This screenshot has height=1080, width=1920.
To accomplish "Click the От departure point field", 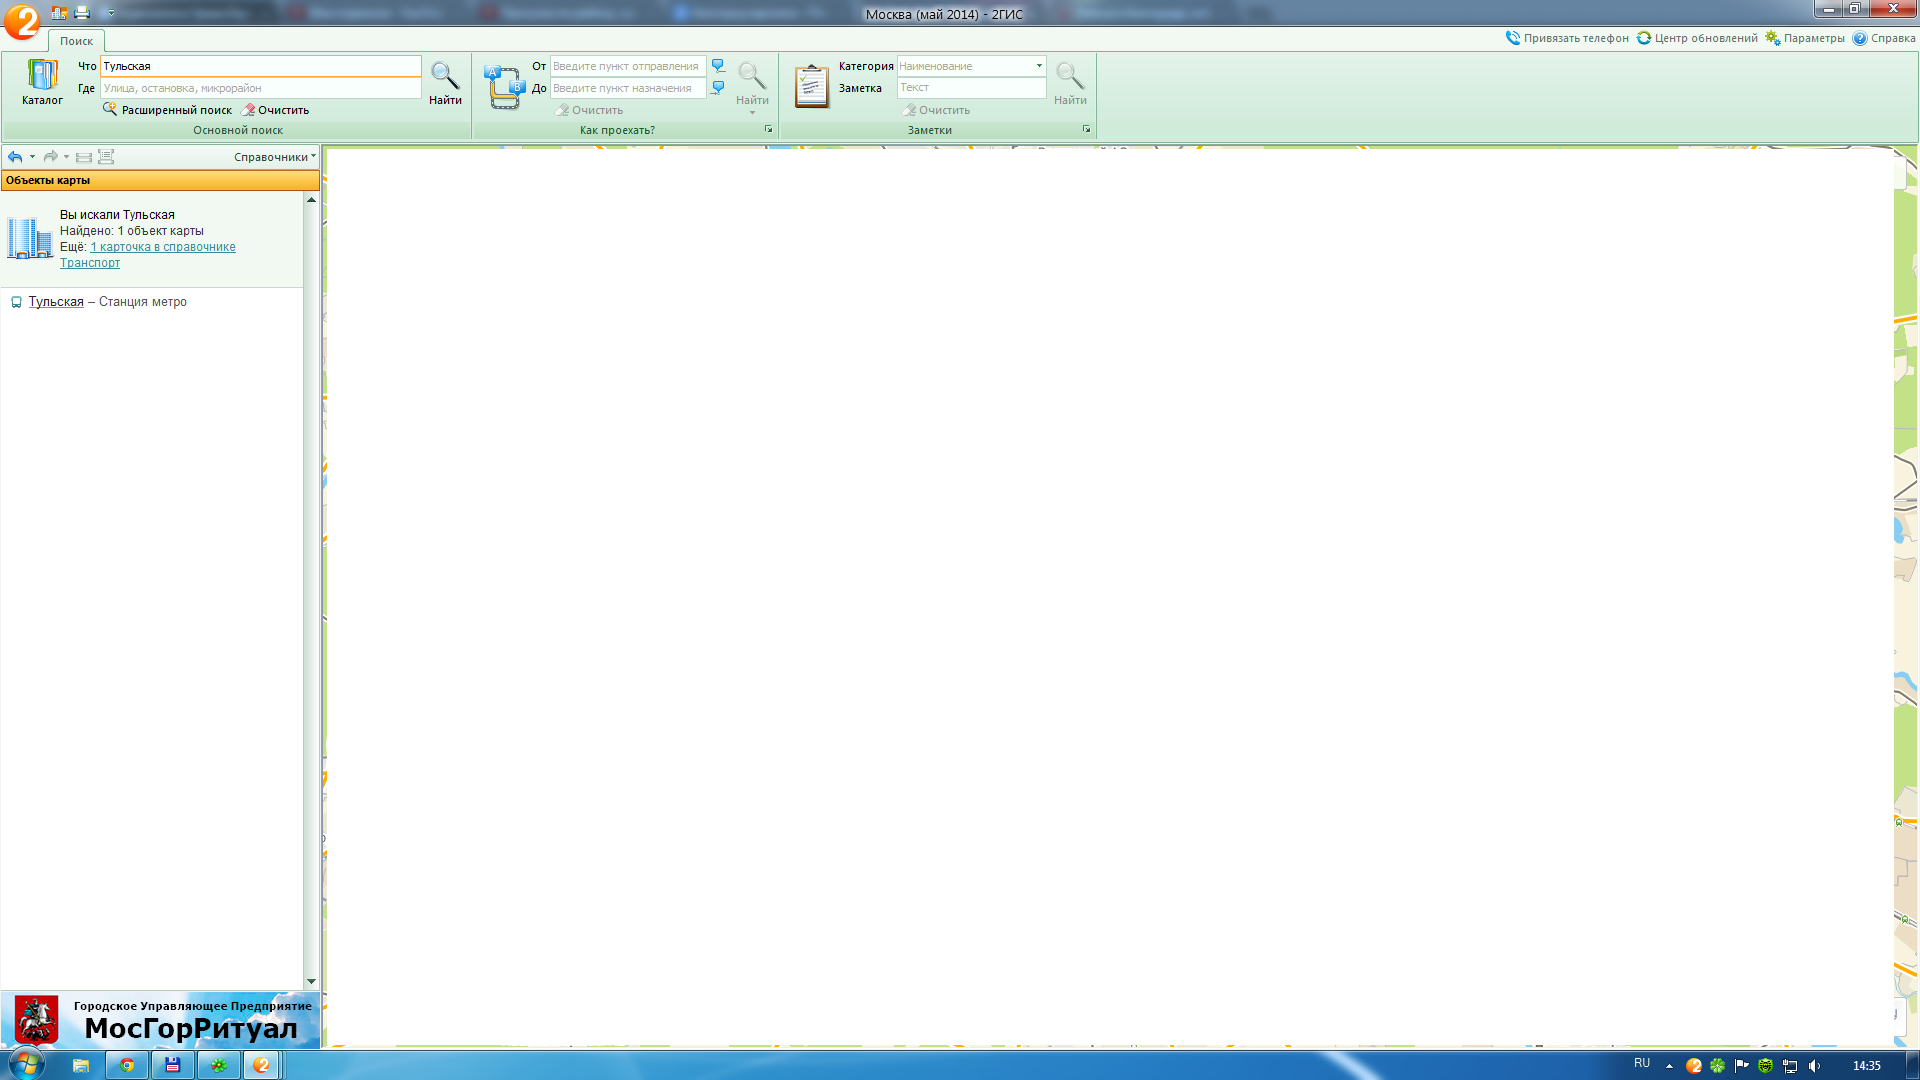I will 628,66.
